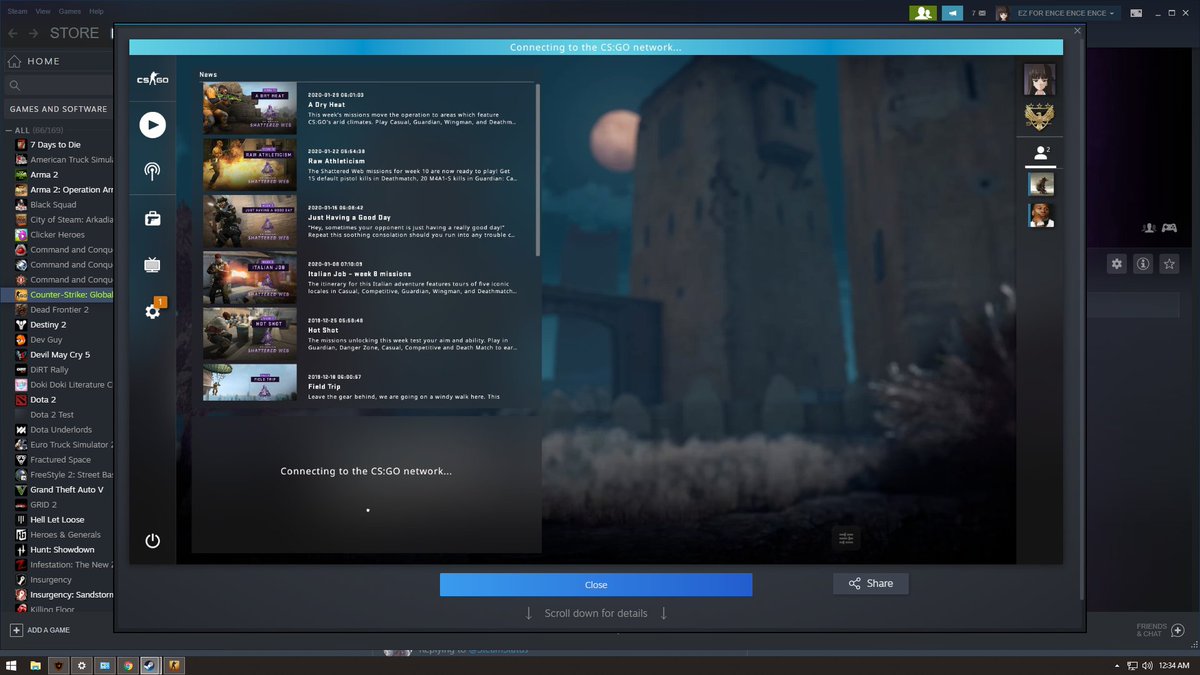Open the CS:GO inventory briefcase icon
Screen dimensions: 1200x675
click(152, 218)
